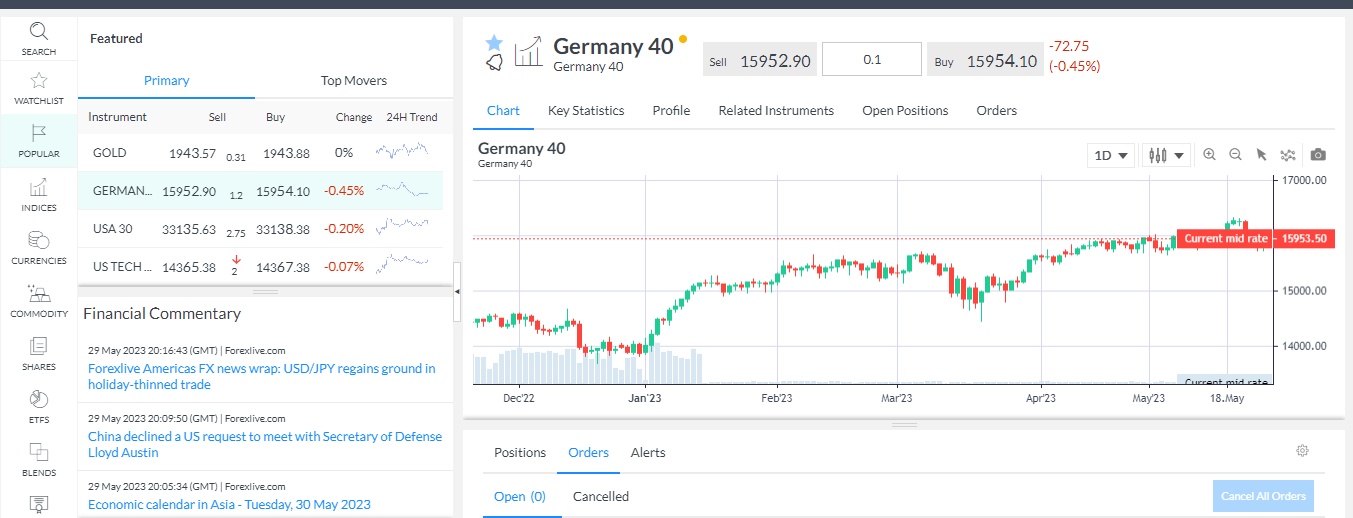
Task: Toggle price alert bell for Germany 40
Action: (494, 63)
